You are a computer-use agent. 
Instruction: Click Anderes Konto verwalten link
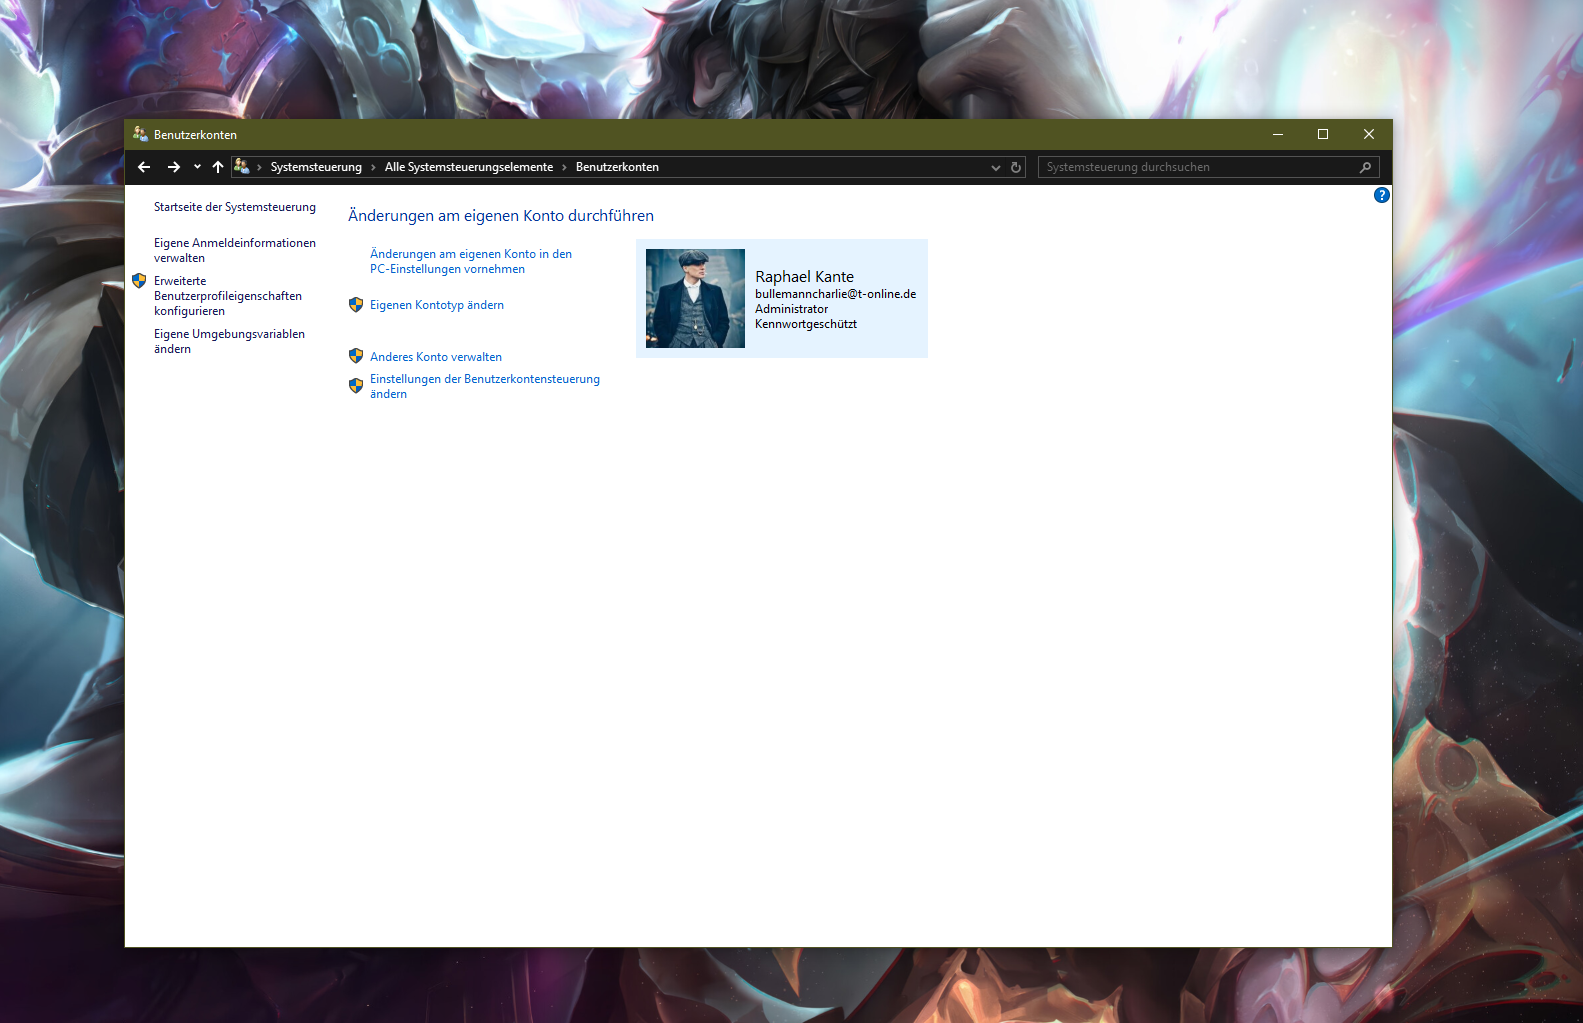click(436, 357)
